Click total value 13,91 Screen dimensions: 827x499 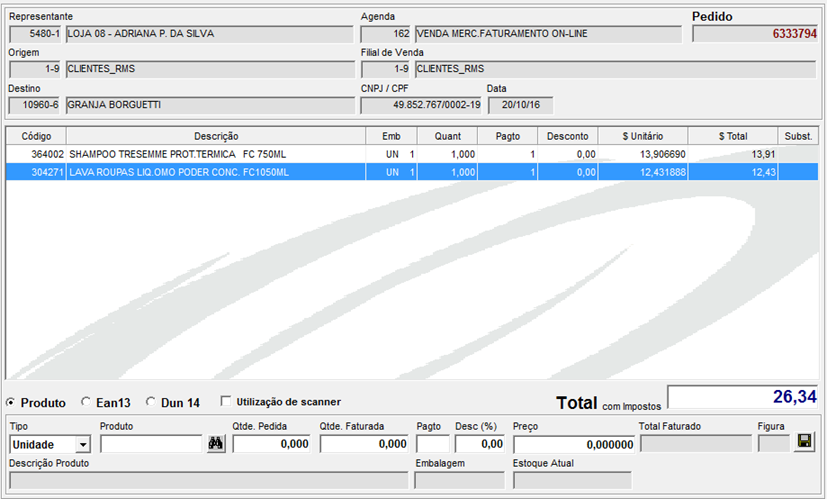pyautogui.click(x=763, y=154)
